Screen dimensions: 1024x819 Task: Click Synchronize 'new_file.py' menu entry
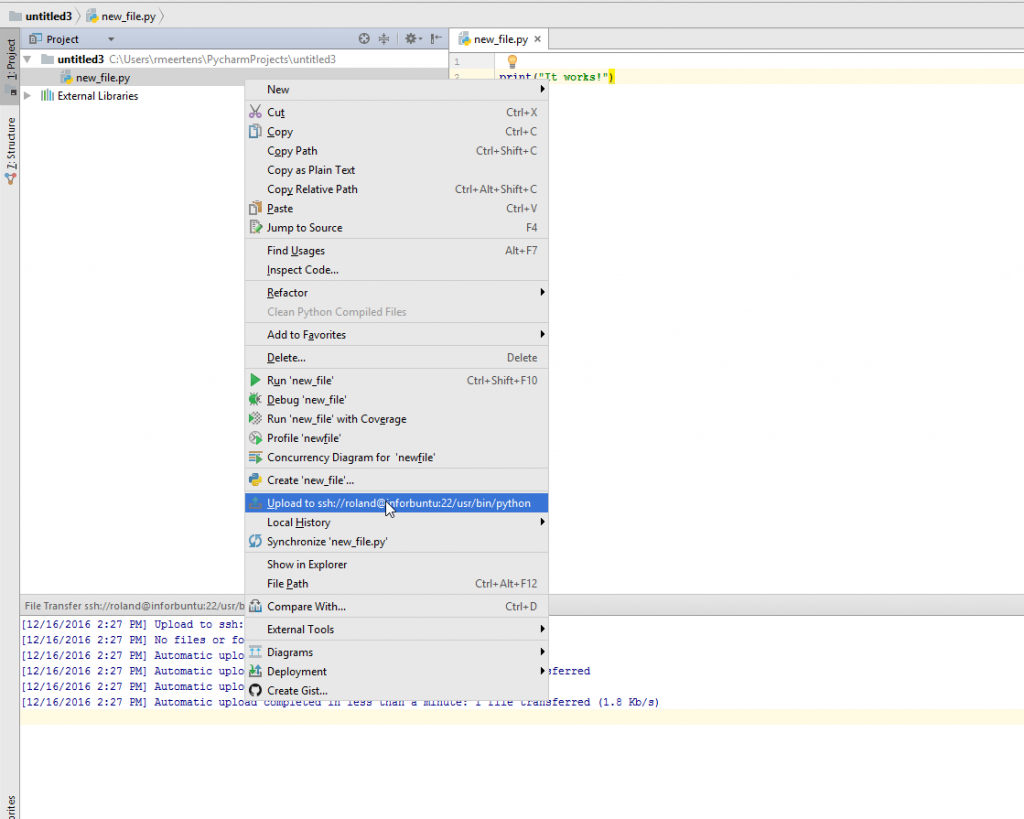point(326,542)
